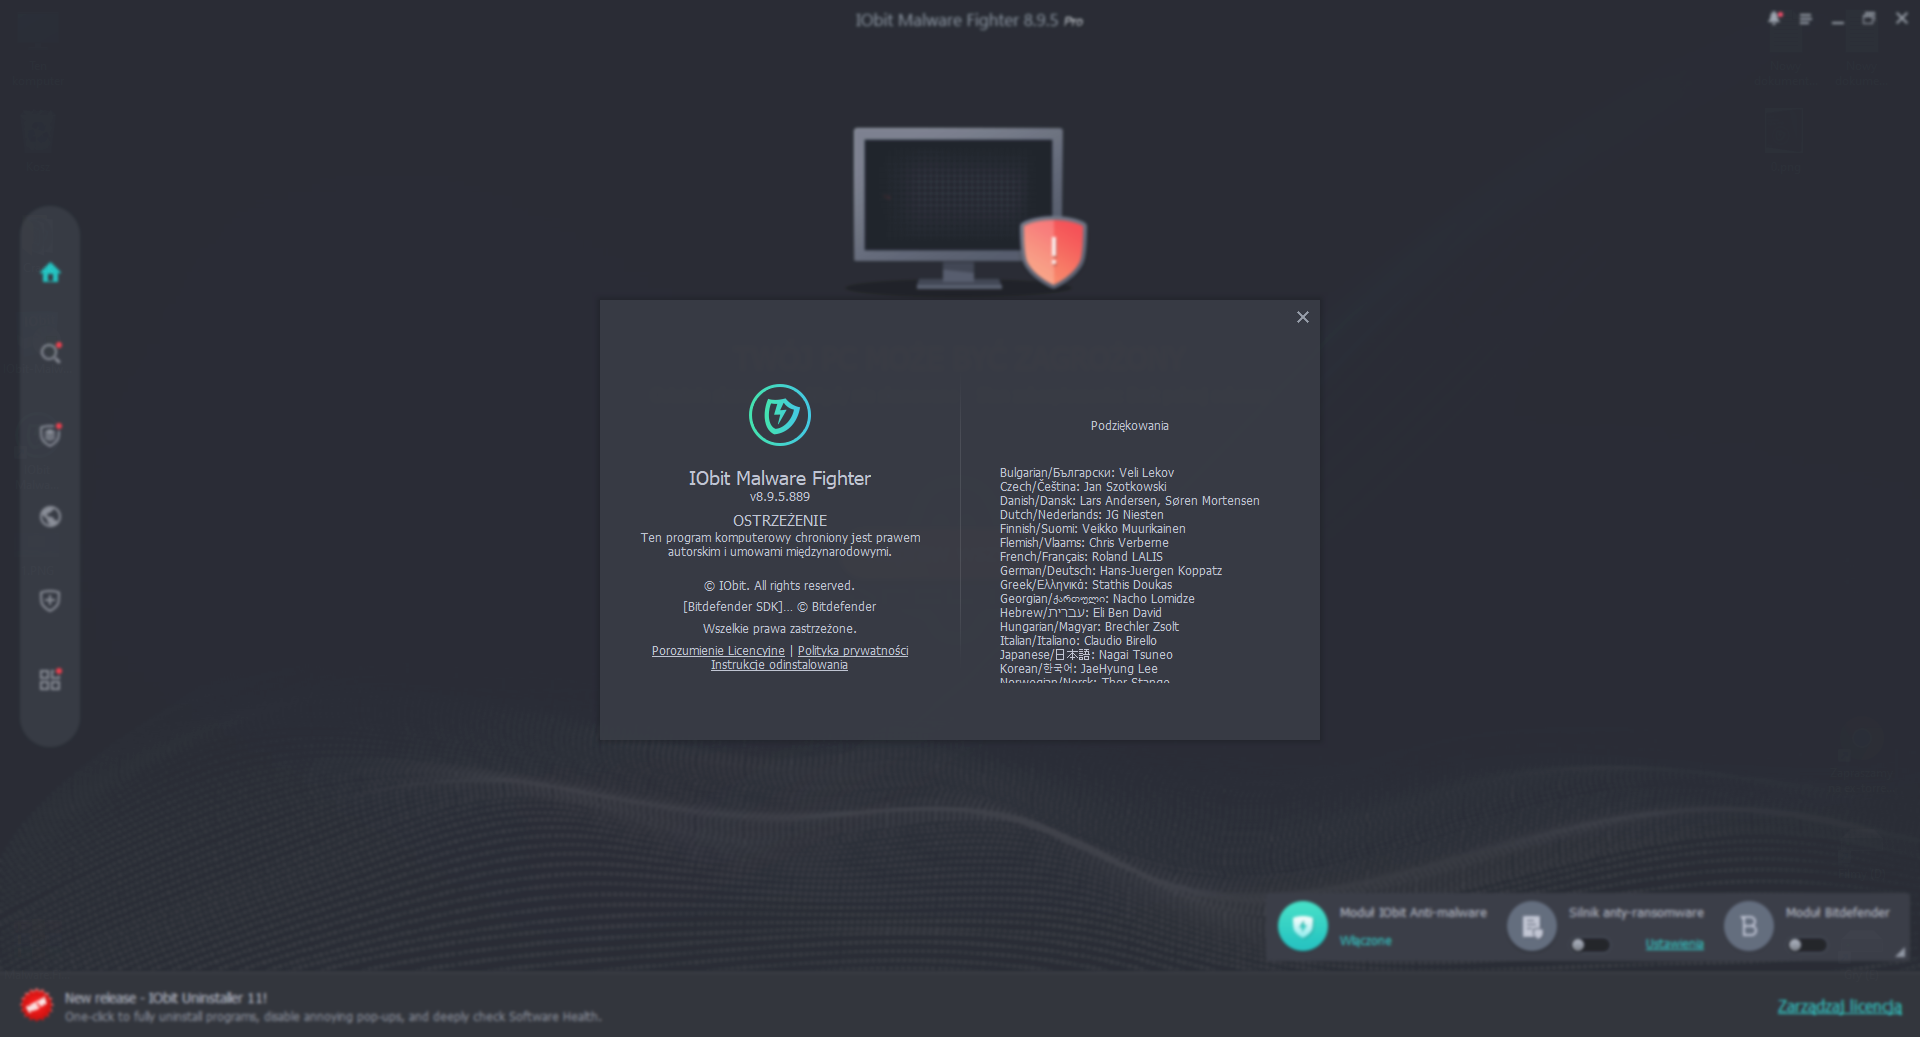Click the Bulgarian translator credit row
Screen dimensions: 1920x1037
click(1087, 473)
